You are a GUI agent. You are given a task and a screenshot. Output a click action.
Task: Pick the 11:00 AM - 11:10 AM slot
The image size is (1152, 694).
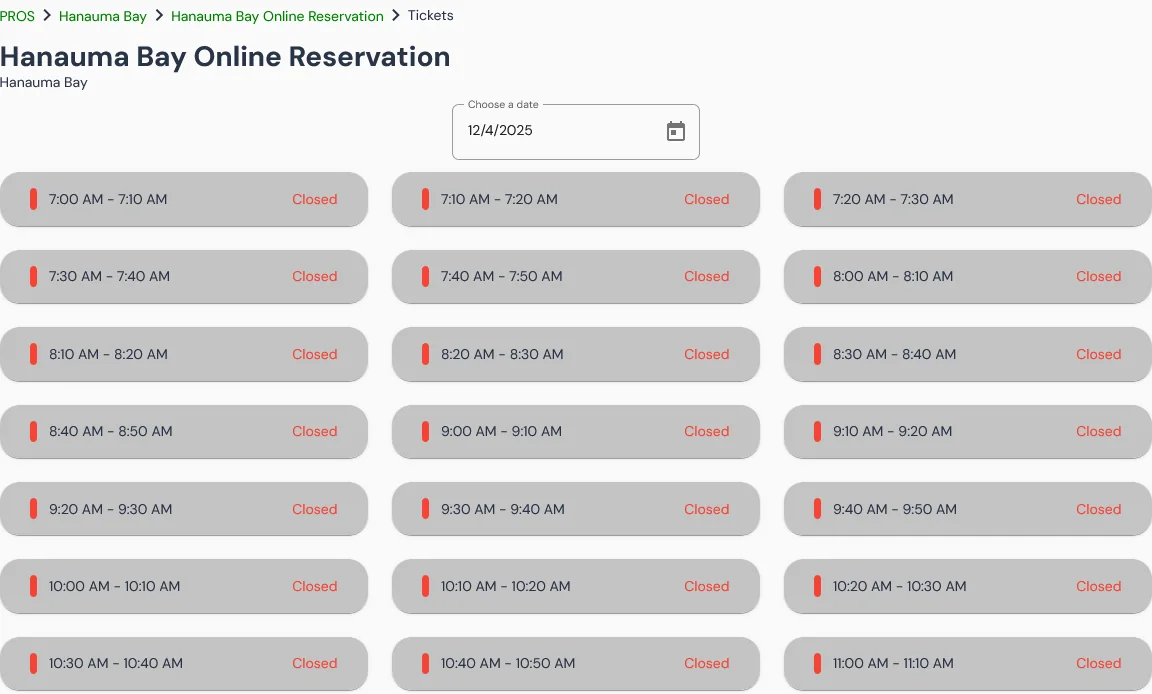click(968, 664)
